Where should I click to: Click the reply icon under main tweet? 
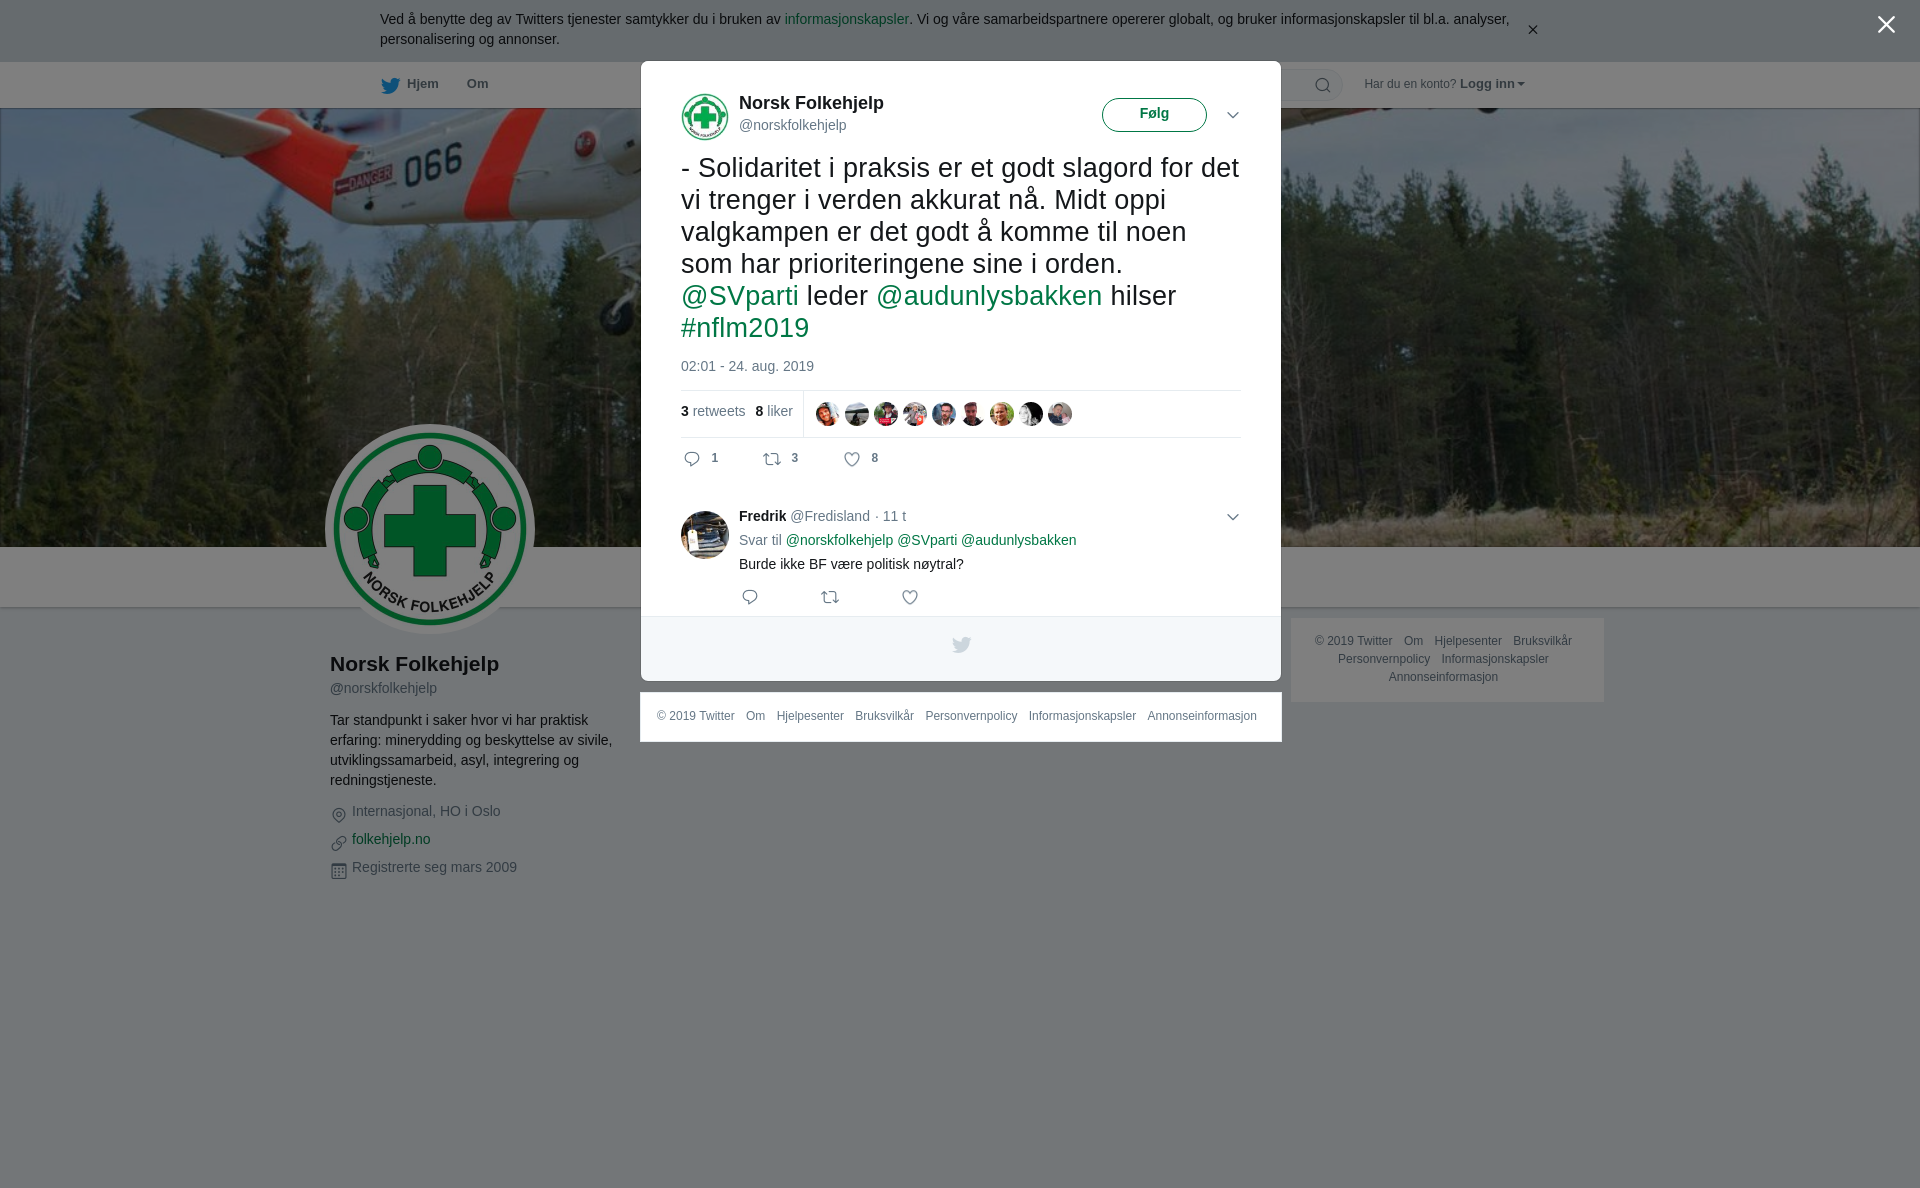(x=692, y=459)
